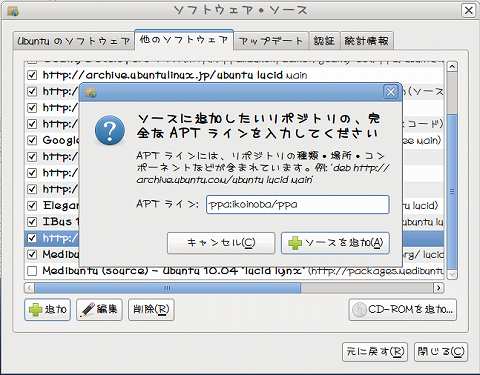Enable the Medibuntu (source) checkbox
The height and width of the screenshot is (375, 480).
click(32, 271)
